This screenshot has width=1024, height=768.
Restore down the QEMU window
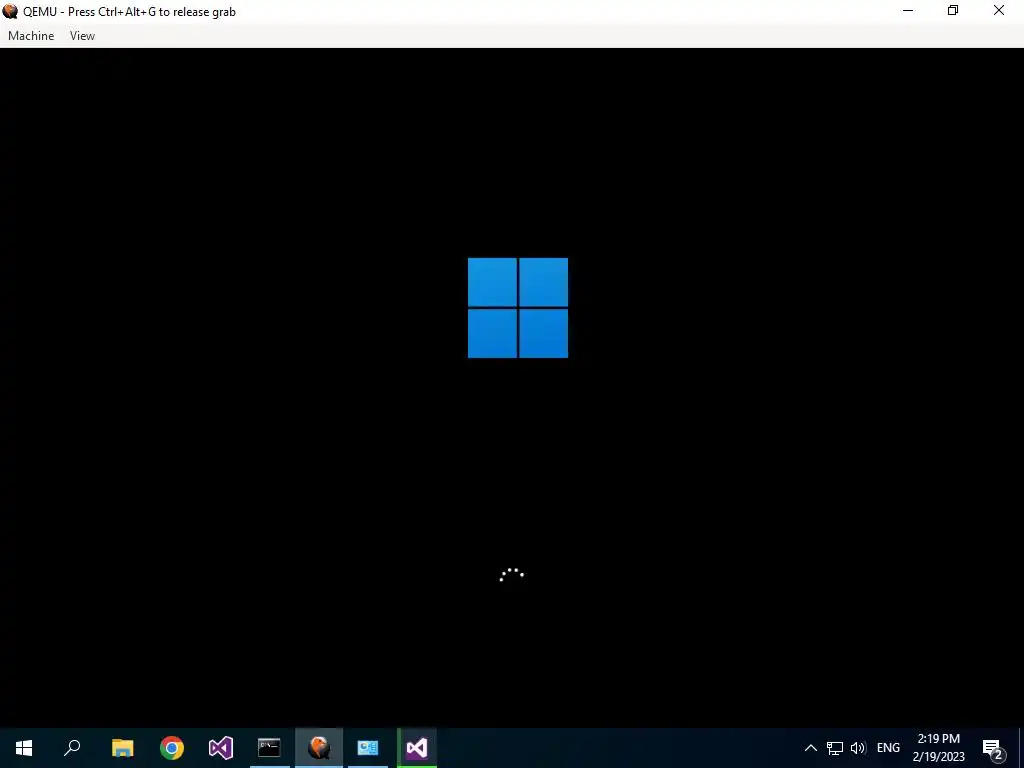(953, 11)
